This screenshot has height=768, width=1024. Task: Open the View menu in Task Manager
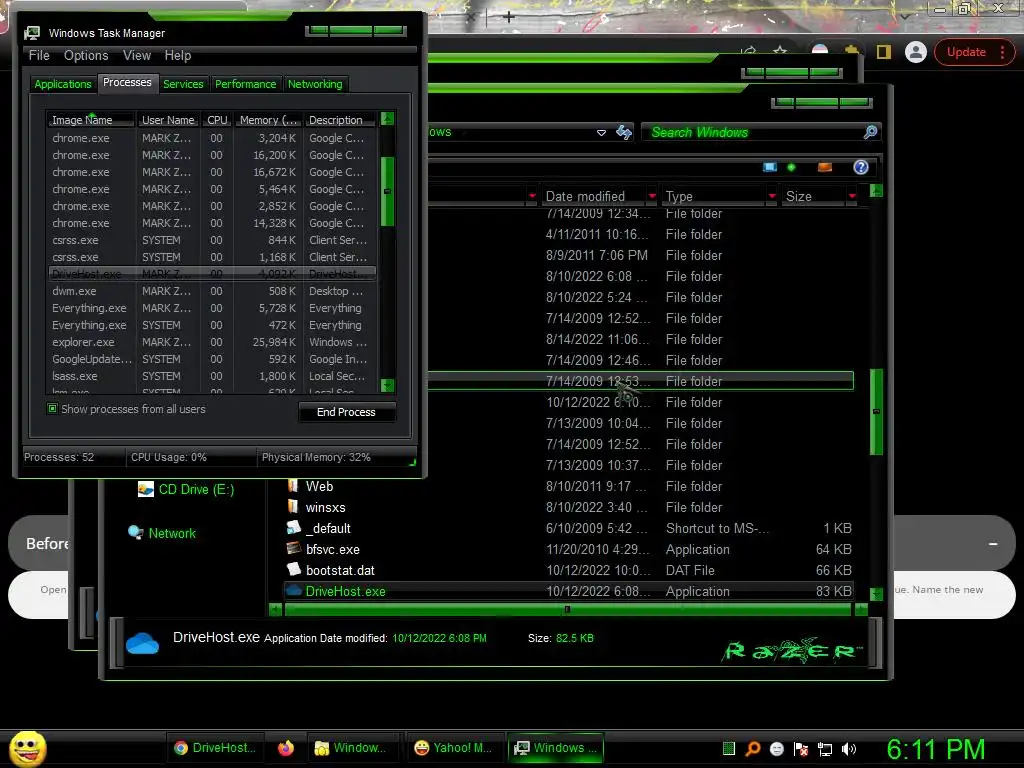point(137,56)
